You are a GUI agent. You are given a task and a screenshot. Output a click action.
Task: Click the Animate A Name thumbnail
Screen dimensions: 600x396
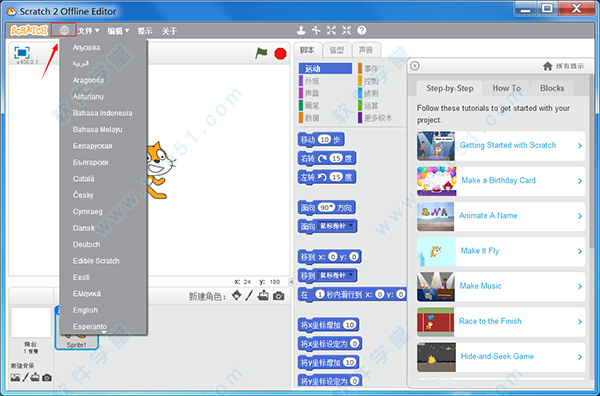coord(436,217)
